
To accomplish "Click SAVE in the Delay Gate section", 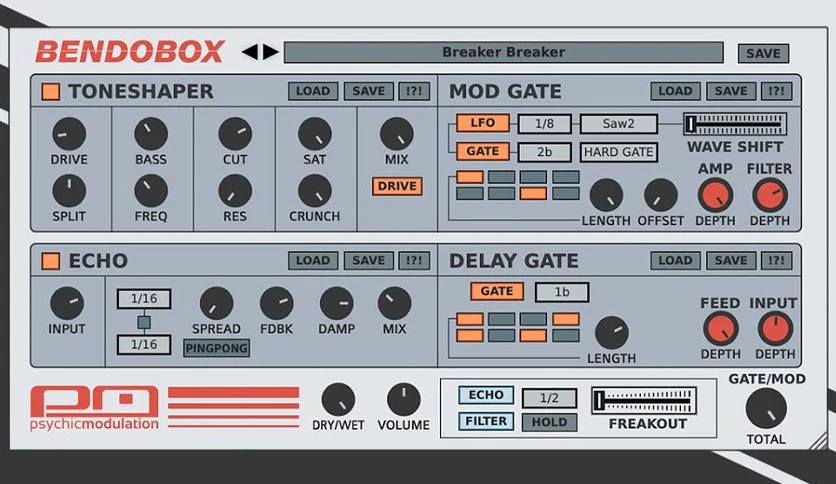I will (730, 261).
